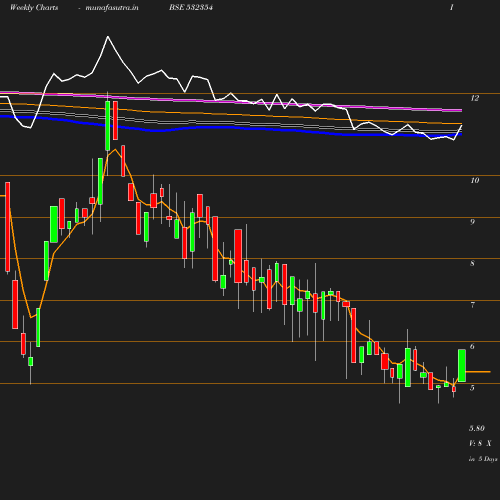Select price axis label 7

[472, 305]
